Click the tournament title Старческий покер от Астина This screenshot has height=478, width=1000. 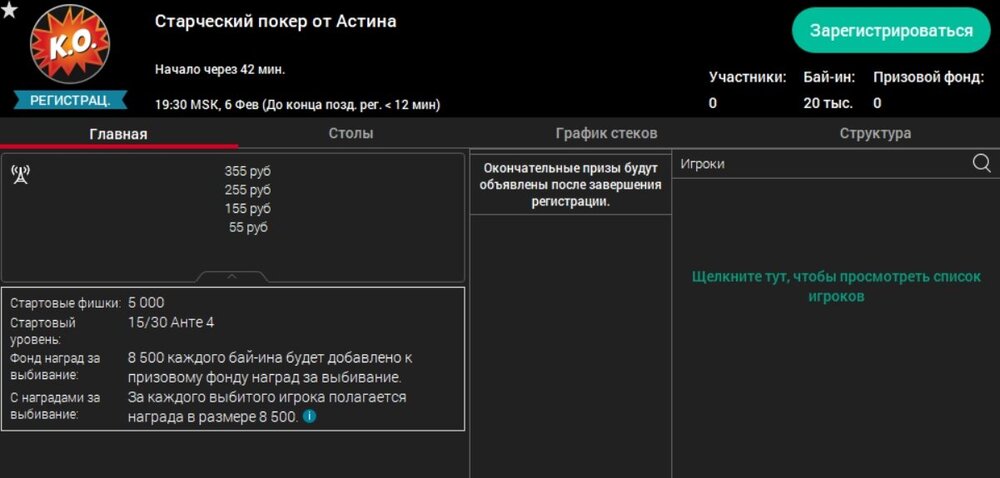275,21
